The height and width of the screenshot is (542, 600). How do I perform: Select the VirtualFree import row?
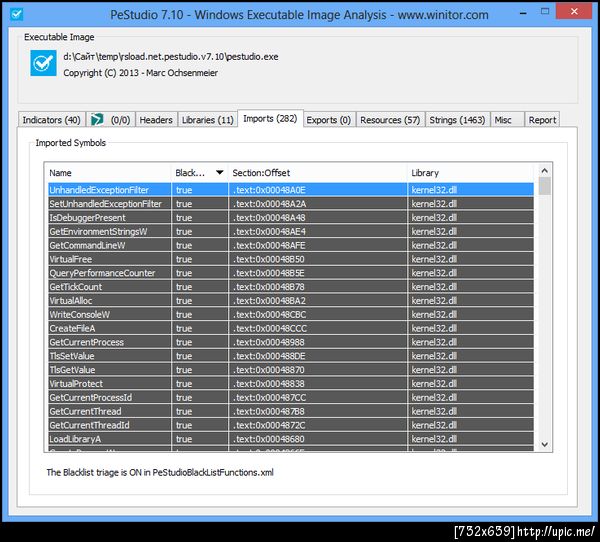pyautogui.click(x=291, y=259)
